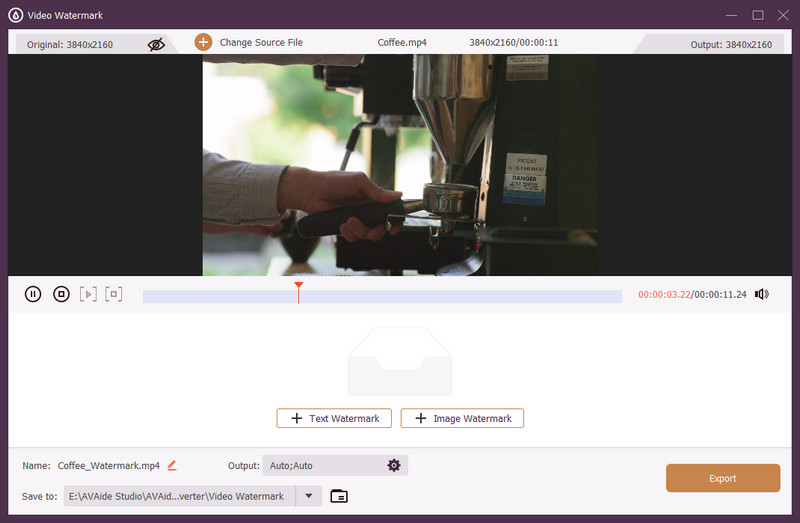Toggle the original preview eye icon
This screenshot has width=800, height=523.
tap(156, 44)
